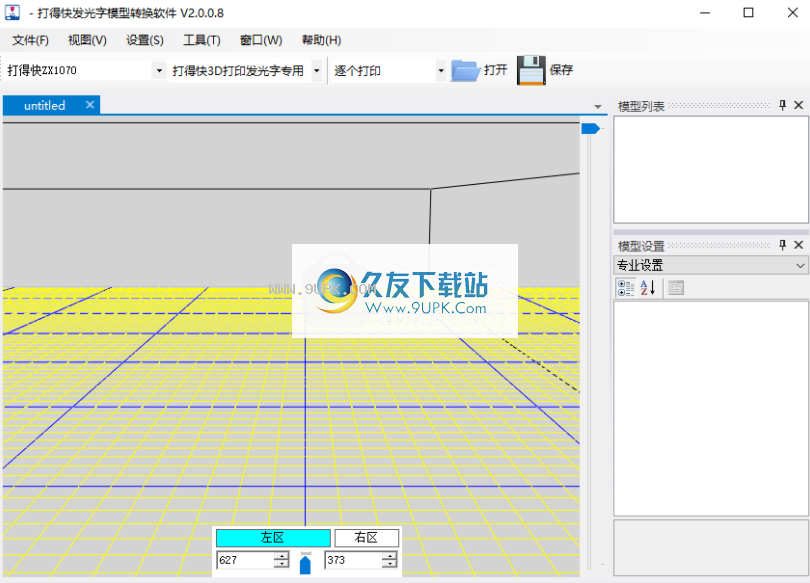Image resolution: width=810 pixels, height=583 pixels.
Task: Open the 设置(S) menu
Action: [145, 40]
